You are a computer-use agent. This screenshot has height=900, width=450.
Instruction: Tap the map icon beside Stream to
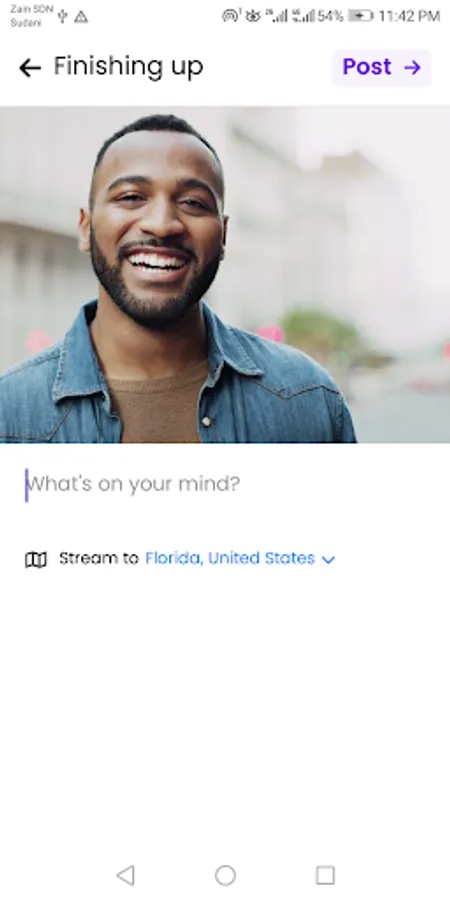coord(36,559)
